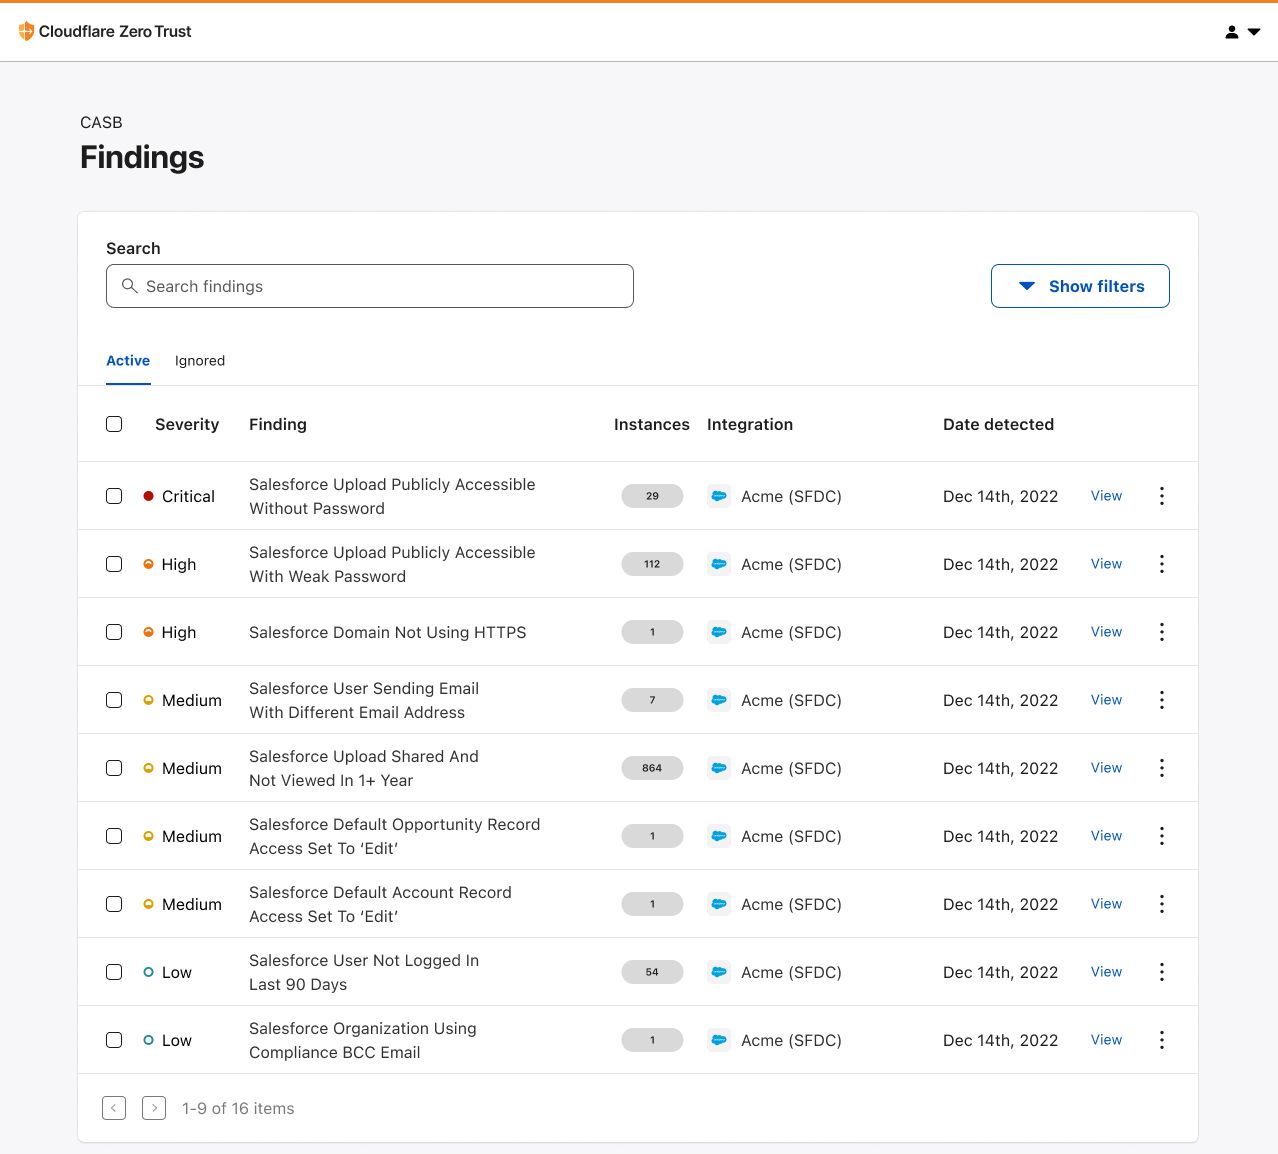
Task: Go to the next page of findings
Action: (154, 1108)
